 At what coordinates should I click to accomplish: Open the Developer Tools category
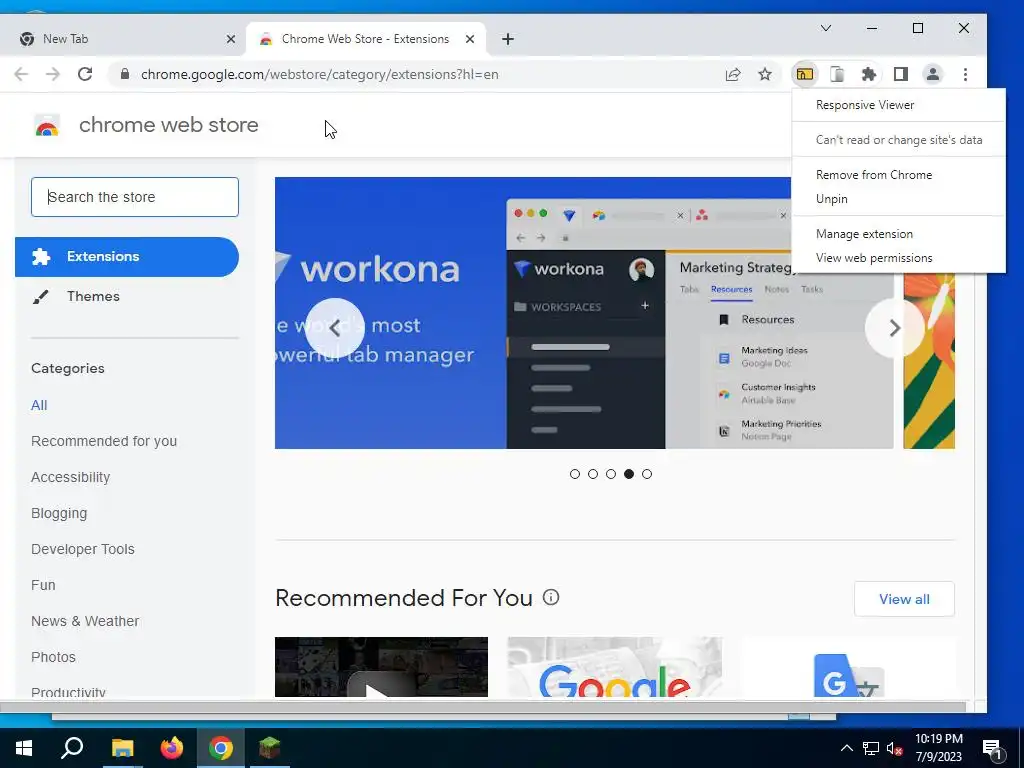click(x=83, y=549)
